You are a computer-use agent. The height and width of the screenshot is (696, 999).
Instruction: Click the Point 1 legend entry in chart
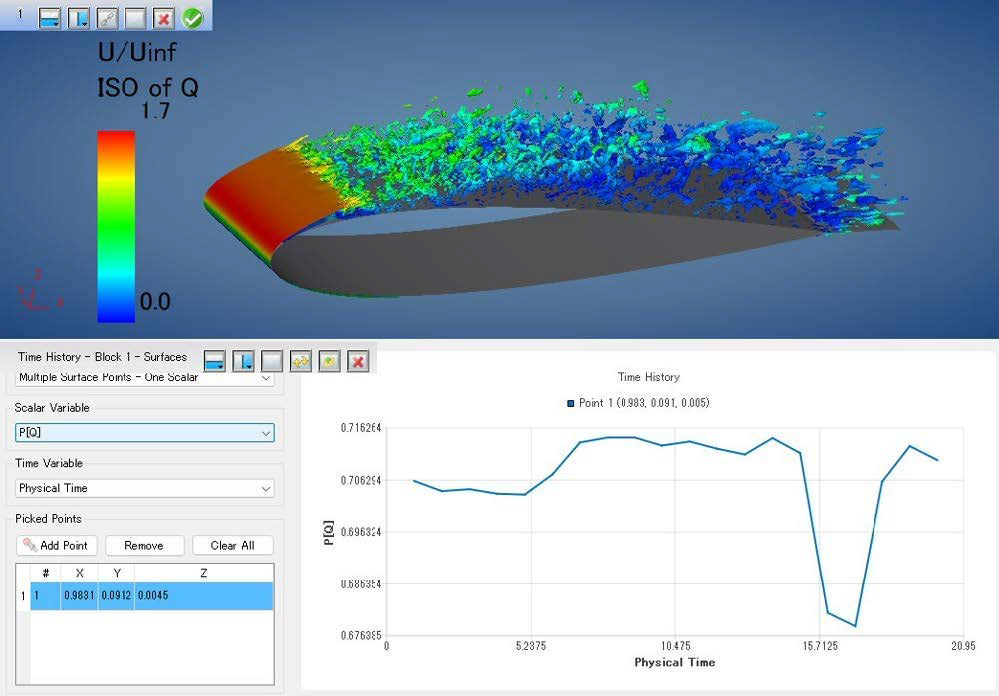[638, 403]
